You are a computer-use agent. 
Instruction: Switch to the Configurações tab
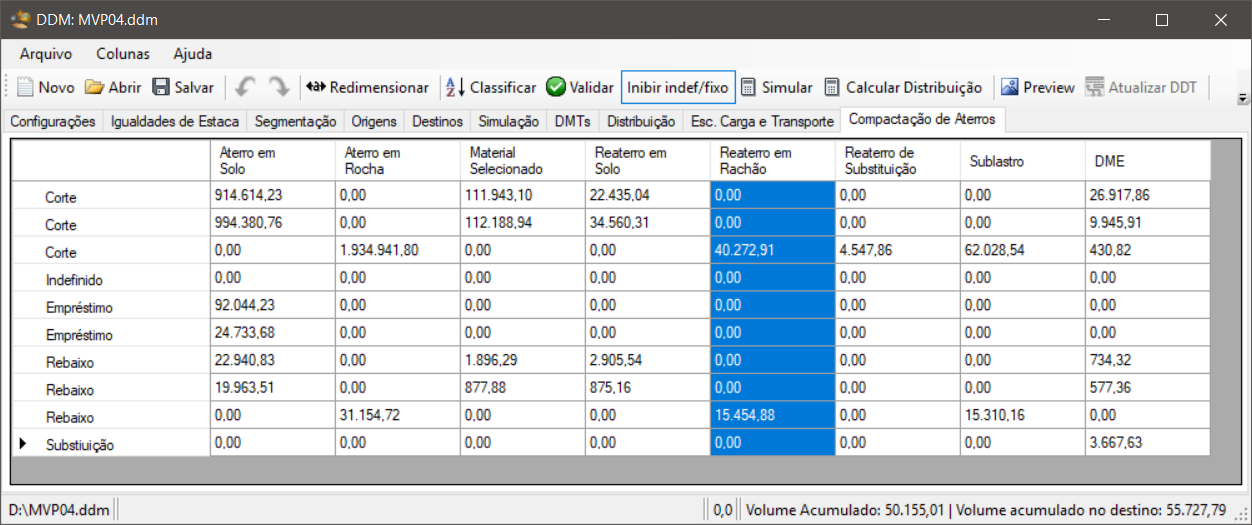click(x=53, y=121)
